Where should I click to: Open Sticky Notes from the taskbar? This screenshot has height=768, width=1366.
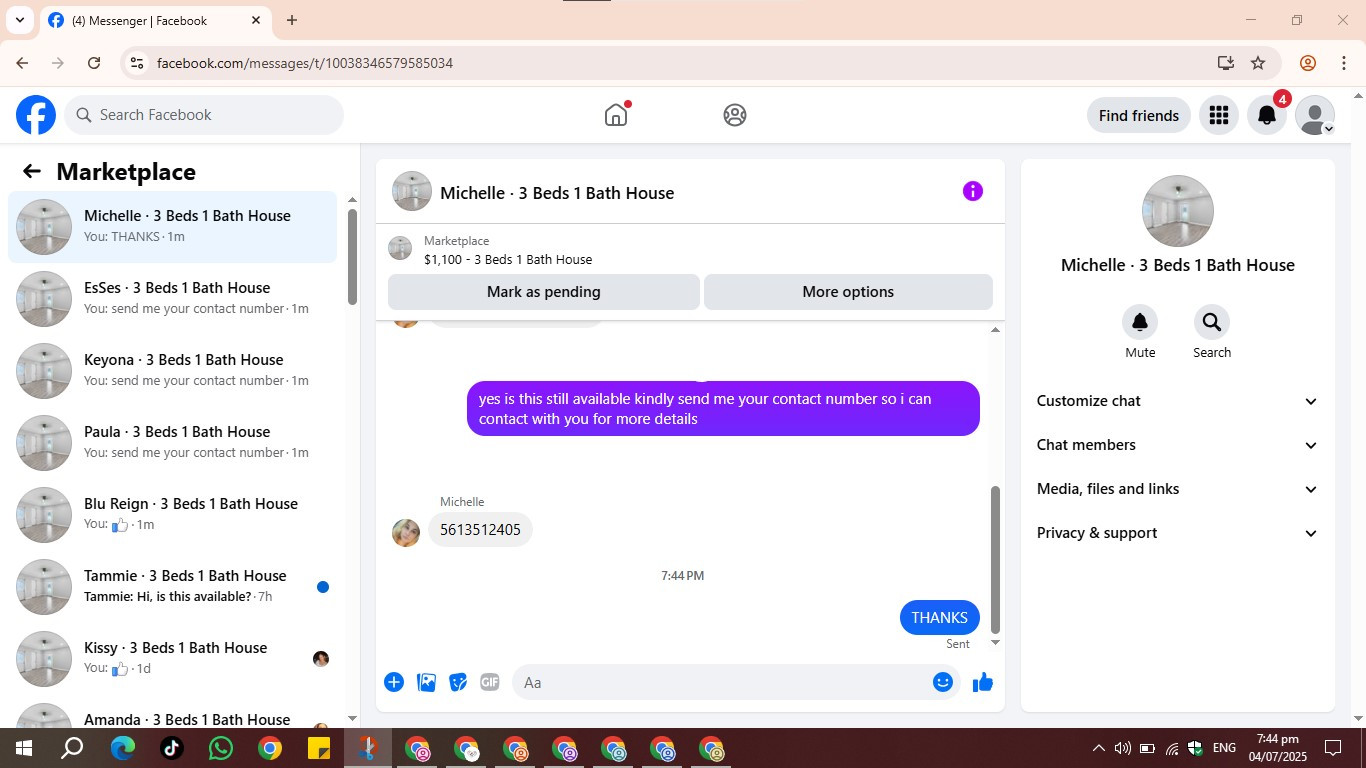tap(318, 748)
